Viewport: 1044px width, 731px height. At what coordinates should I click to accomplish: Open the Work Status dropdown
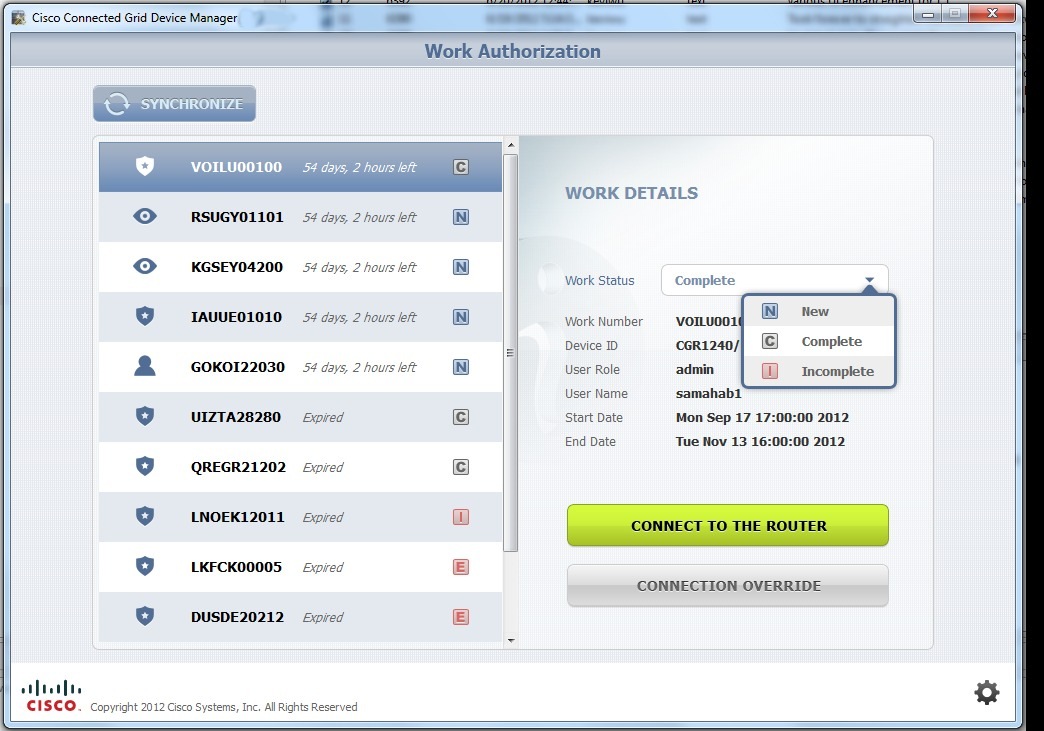tap(774, 280)
